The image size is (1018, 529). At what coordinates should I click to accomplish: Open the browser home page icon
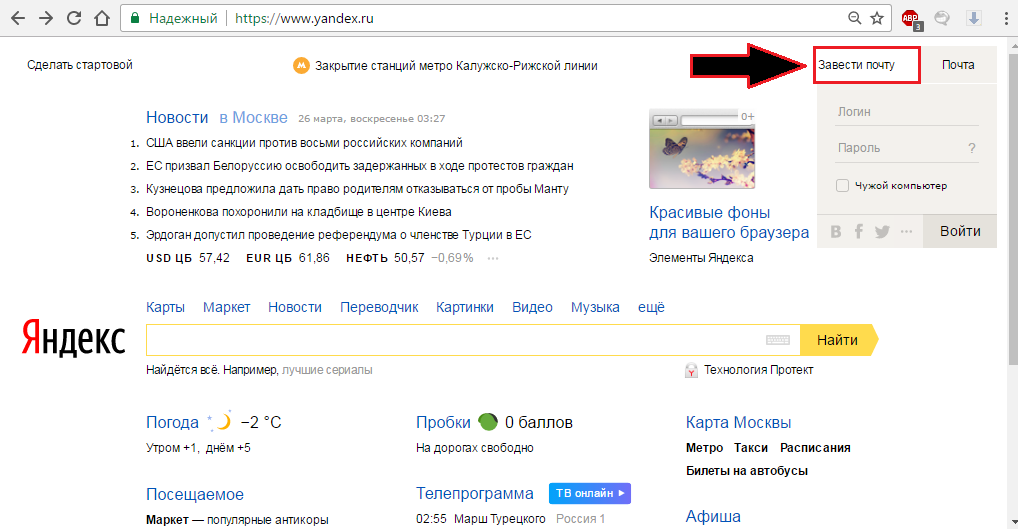pos(102,18)
